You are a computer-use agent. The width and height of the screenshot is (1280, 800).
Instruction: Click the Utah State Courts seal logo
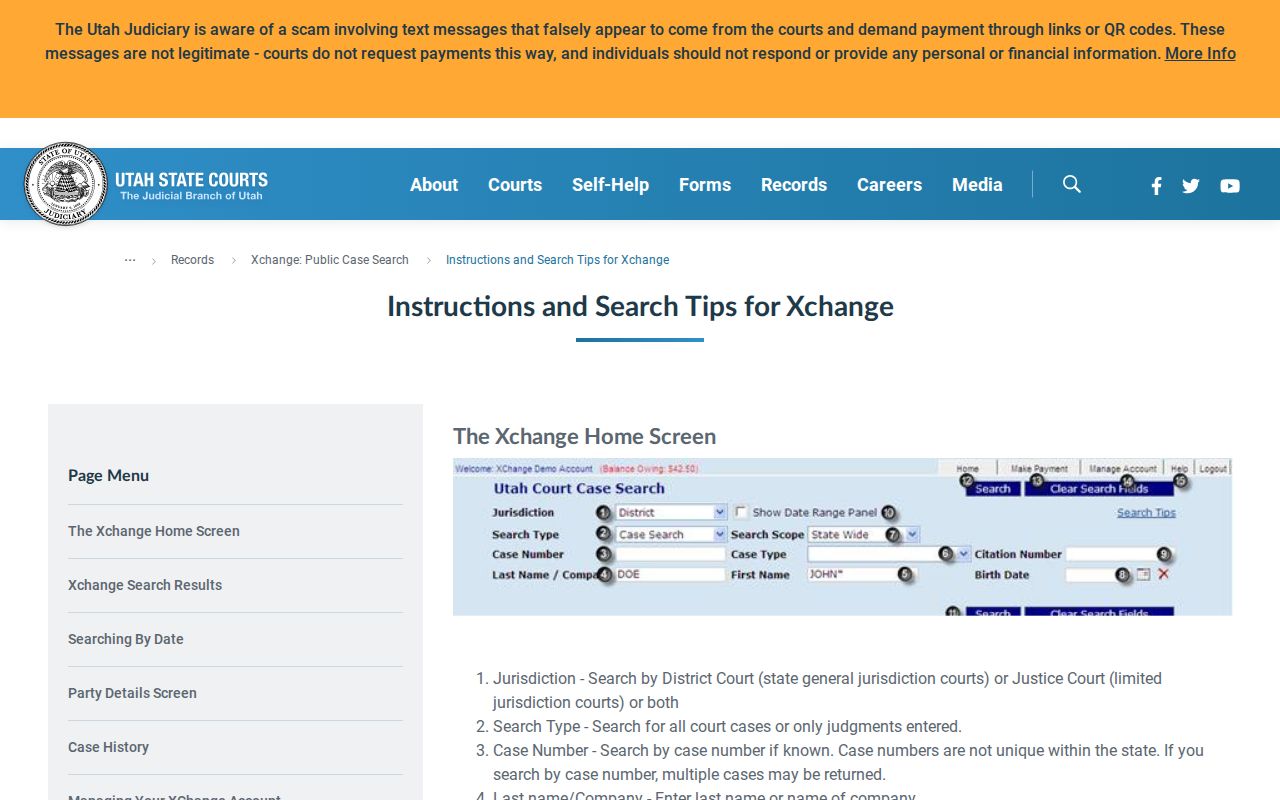click(x=65, y=184)
